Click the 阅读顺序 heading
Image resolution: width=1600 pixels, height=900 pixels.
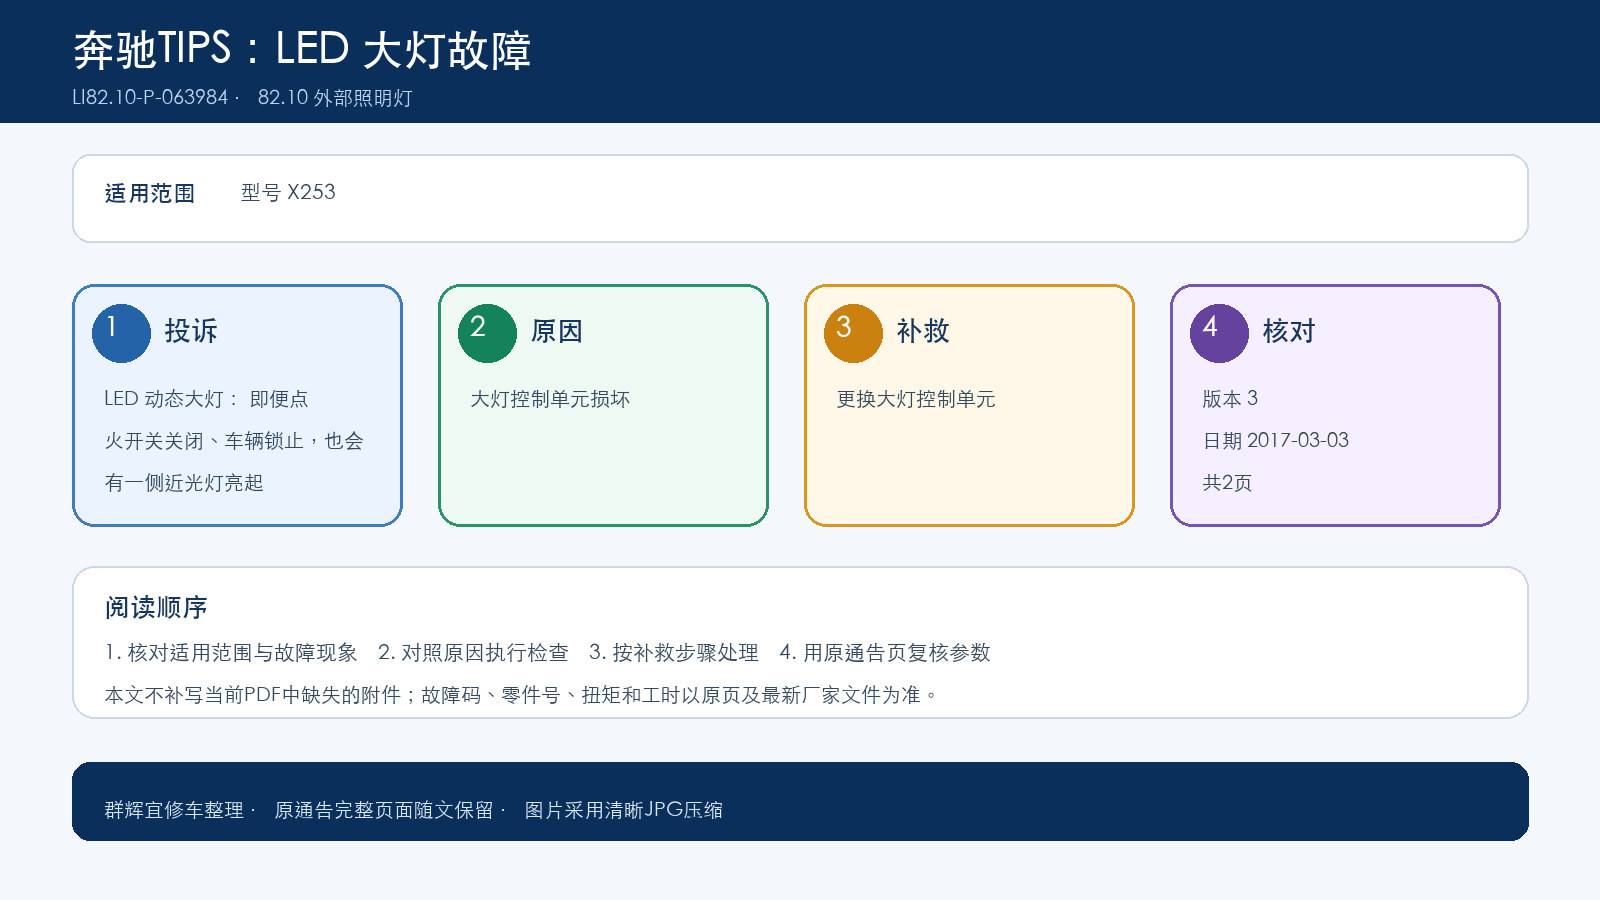pos(156,608)
